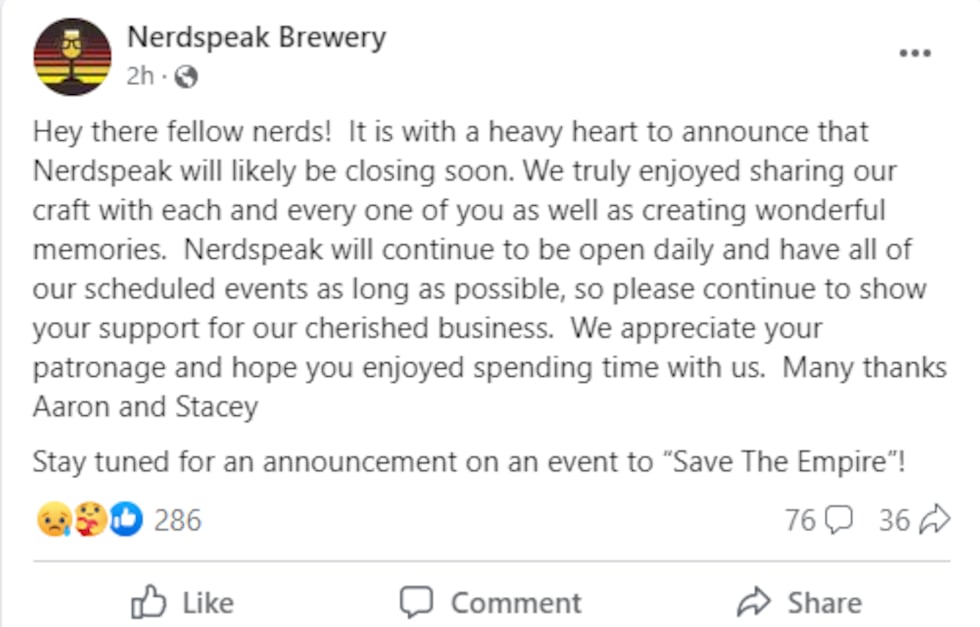The width and height of the screenshot is (980, 627).
Task: Click the Nerdspeak Brewery profile picture
Action: point(71,56)
